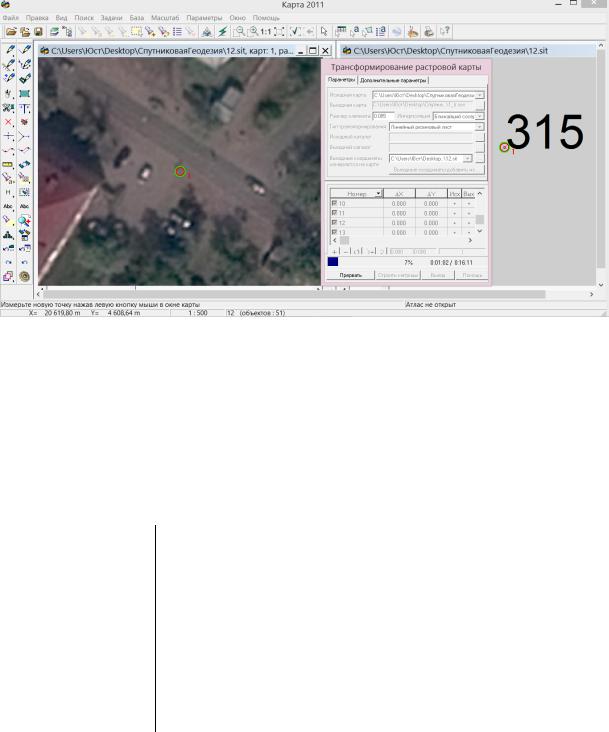Select the T-shaped editing tool

point(24,108)
